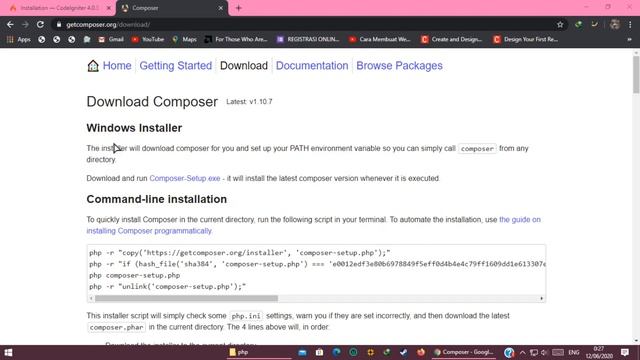Click the inline 'php.ini' code text
The image size is (640, 360).
pos(246,316)
